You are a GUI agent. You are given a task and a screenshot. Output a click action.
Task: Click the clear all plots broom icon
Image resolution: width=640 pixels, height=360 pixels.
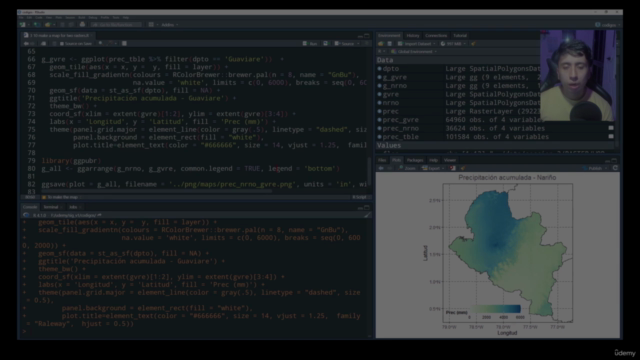click(x=463, y=168)
